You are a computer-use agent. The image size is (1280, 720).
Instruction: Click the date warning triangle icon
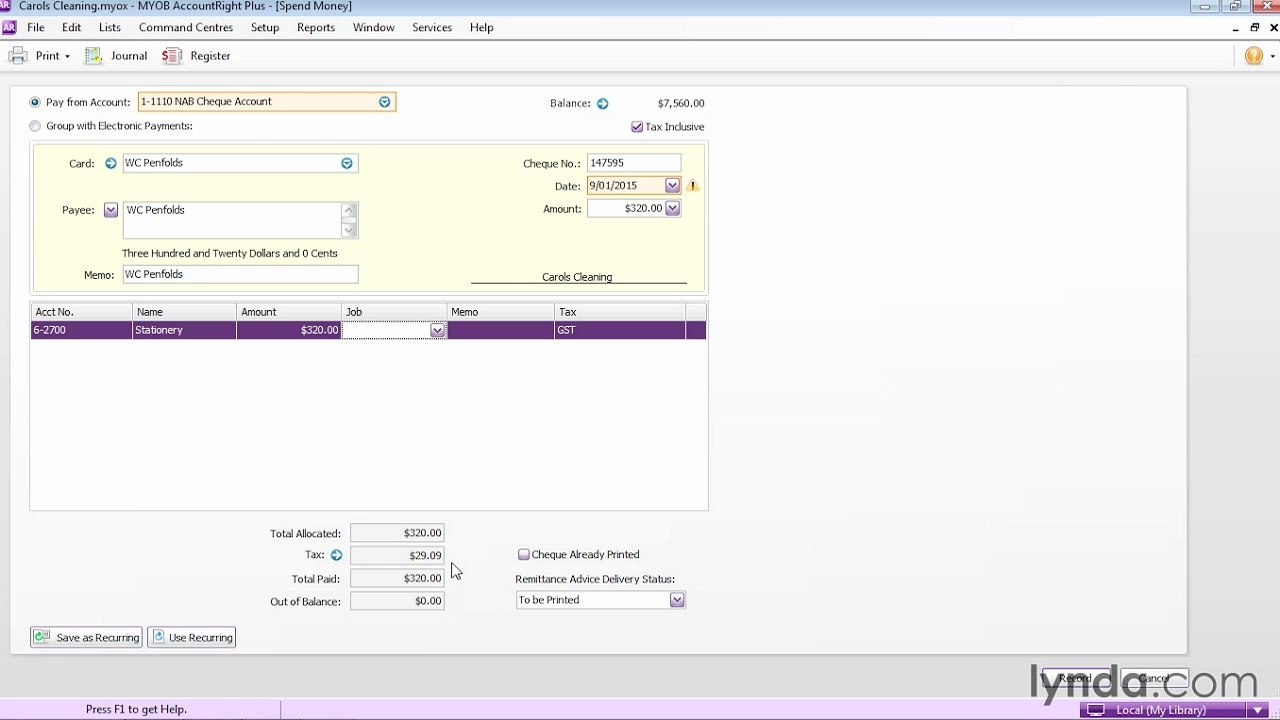tap(692, 186)
